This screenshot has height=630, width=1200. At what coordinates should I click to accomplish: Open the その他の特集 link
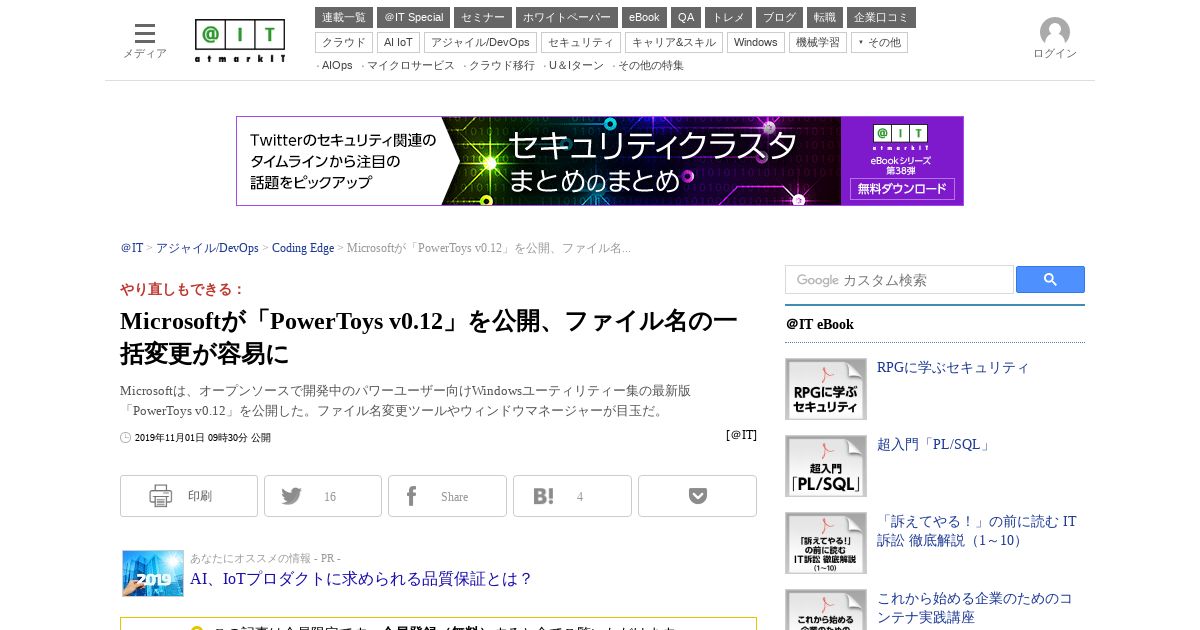651,65
